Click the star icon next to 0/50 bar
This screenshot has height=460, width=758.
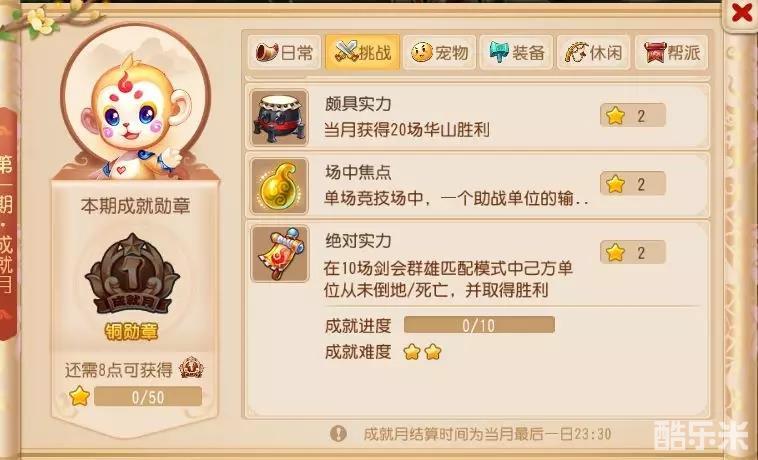click(x=80, y=397)
